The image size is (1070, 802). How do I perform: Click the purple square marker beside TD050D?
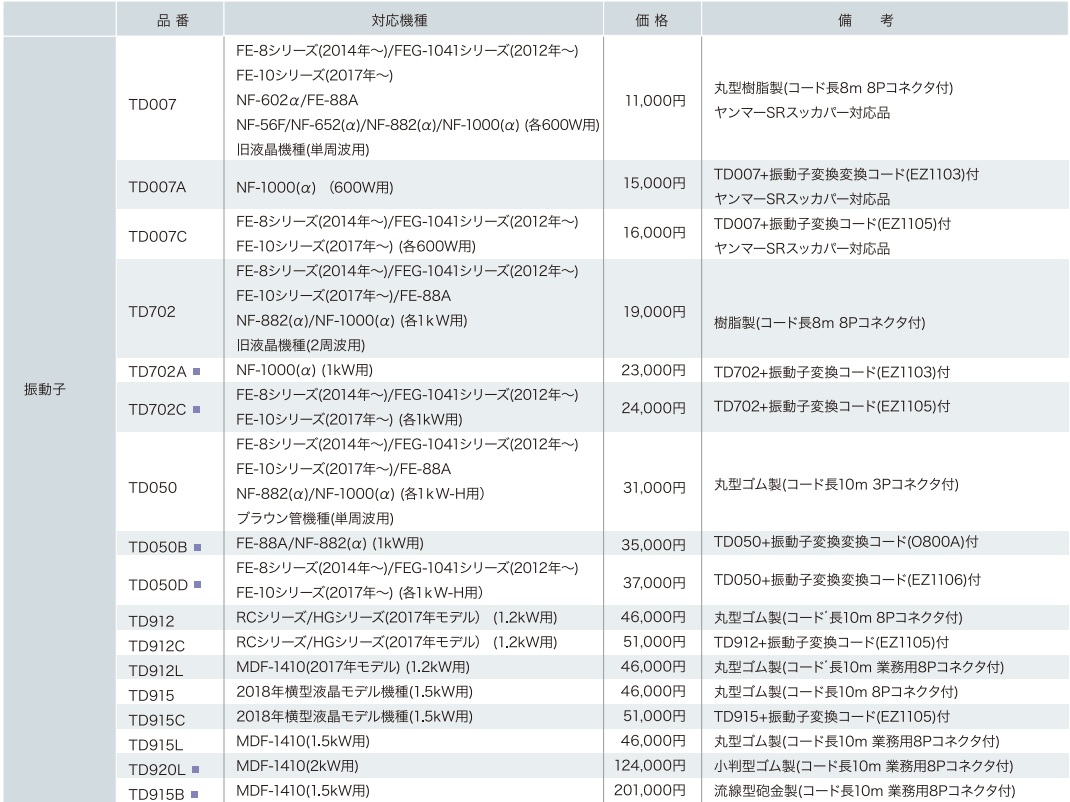197,584
